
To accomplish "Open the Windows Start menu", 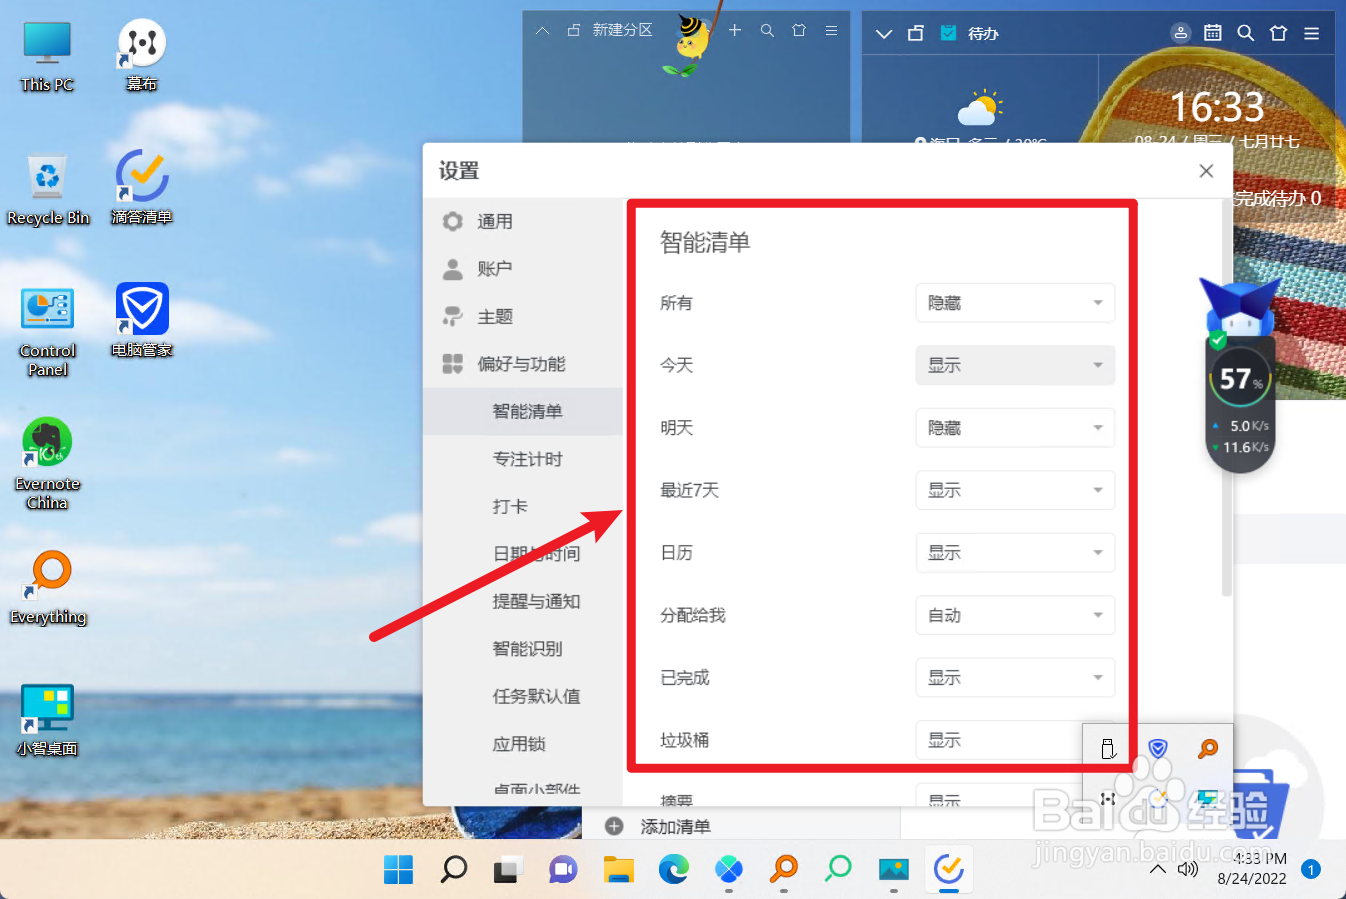I will (x=398, y=869).
